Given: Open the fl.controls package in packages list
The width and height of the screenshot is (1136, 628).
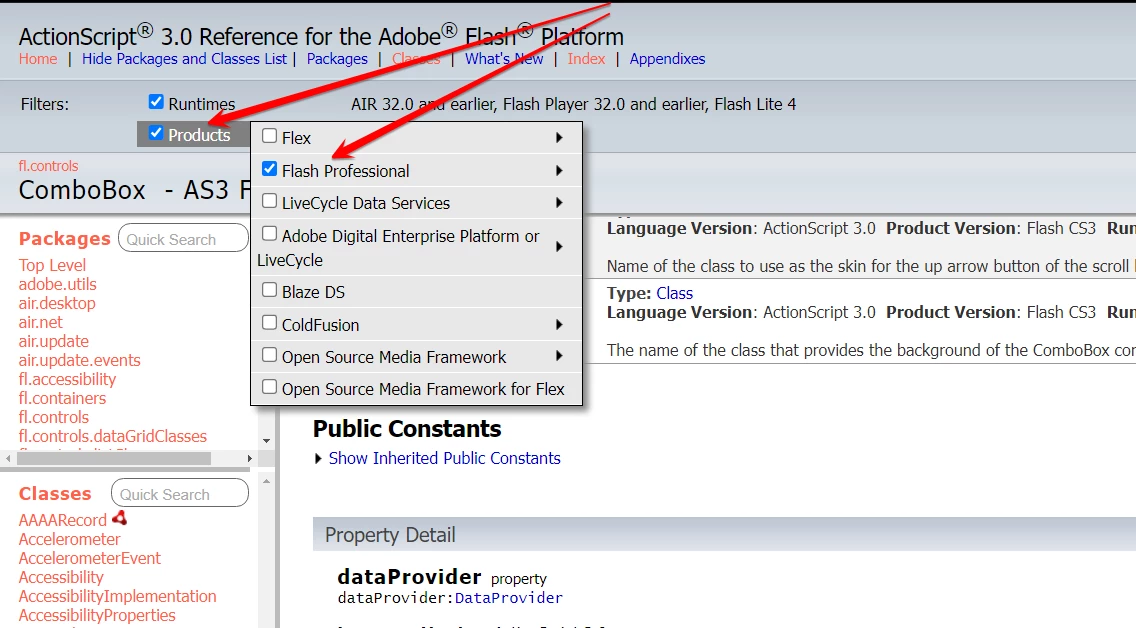Looking at the screenshot, I should tap(54, 417).
